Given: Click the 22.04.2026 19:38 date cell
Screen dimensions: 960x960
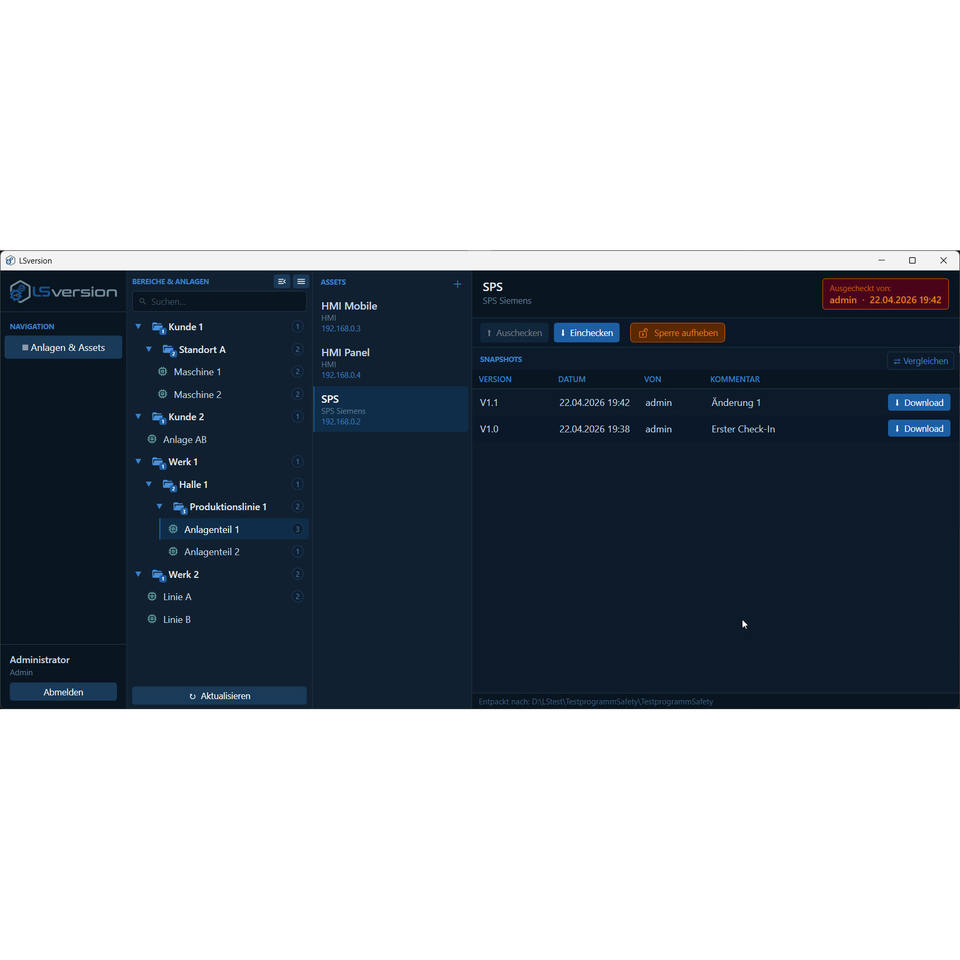Looking at the screenshot, I should 594,429.
